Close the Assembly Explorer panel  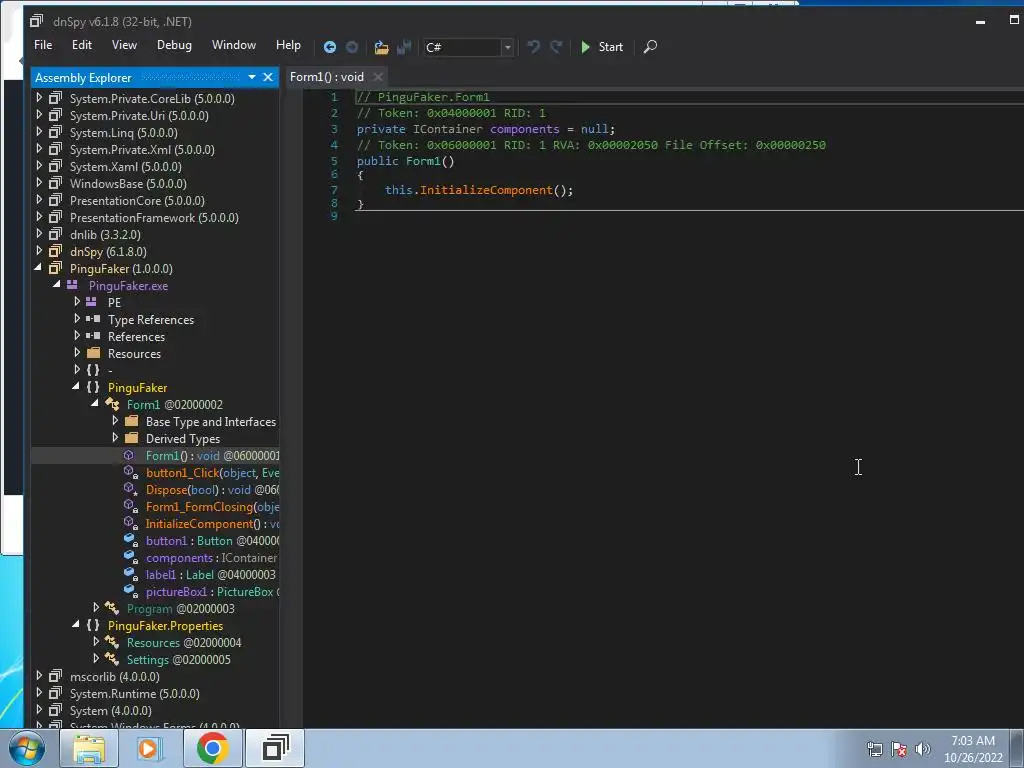[268, 77]
